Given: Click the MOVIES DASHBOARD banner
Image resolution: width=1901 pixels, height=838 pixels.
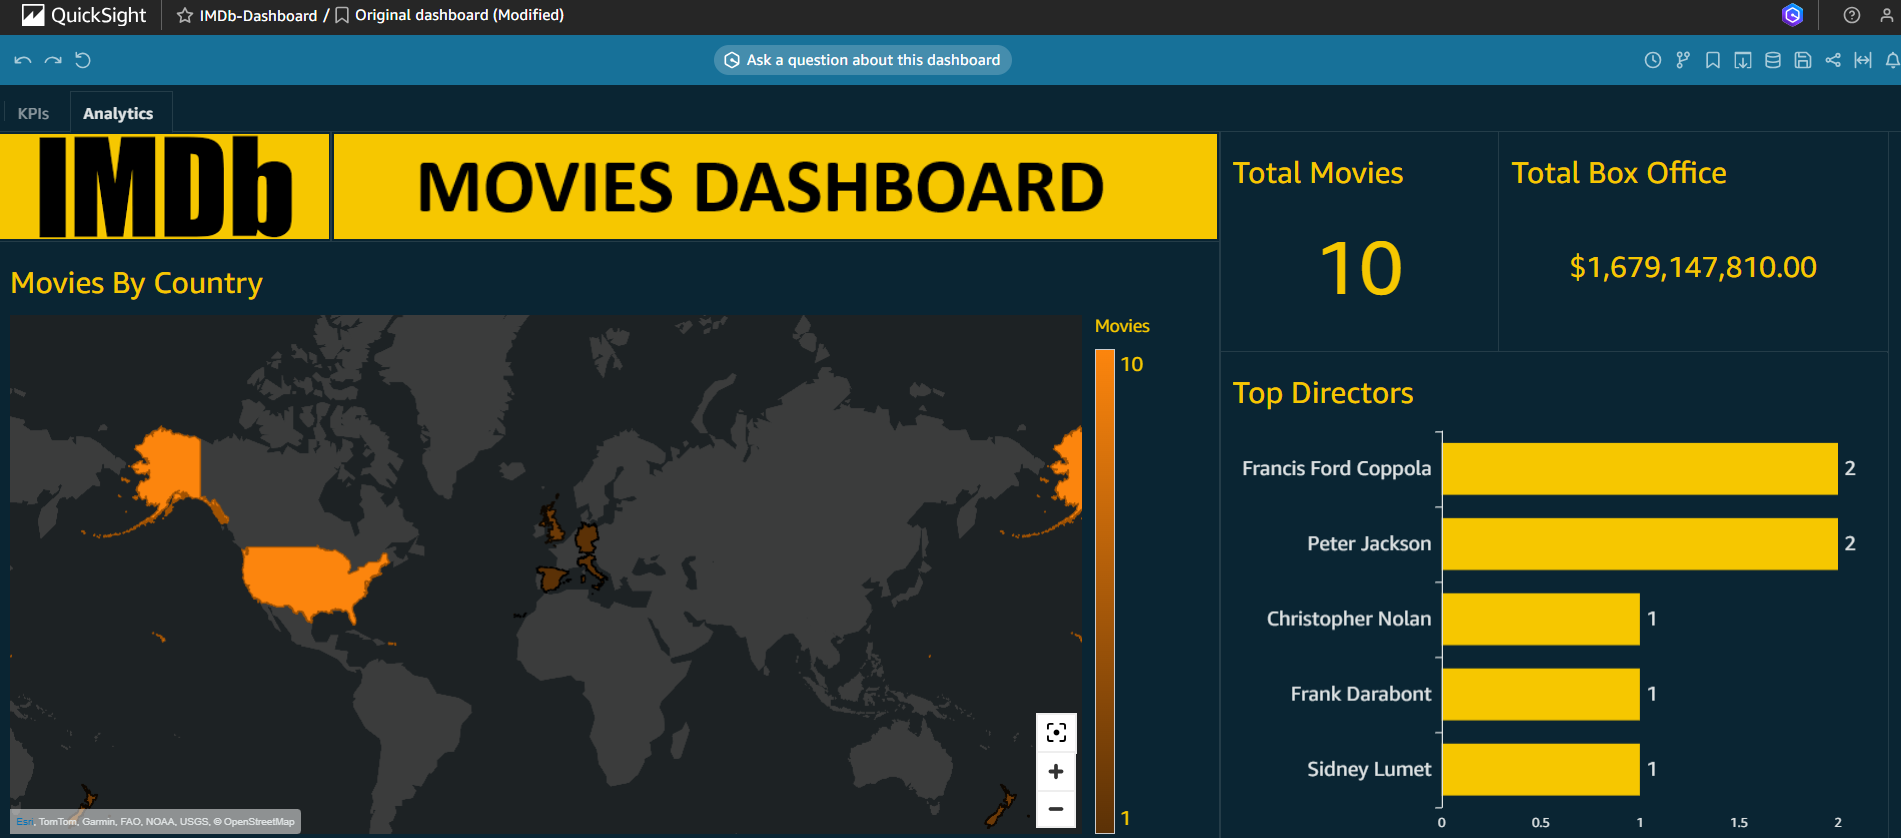Looking at the screenshot, I should 775,187.
